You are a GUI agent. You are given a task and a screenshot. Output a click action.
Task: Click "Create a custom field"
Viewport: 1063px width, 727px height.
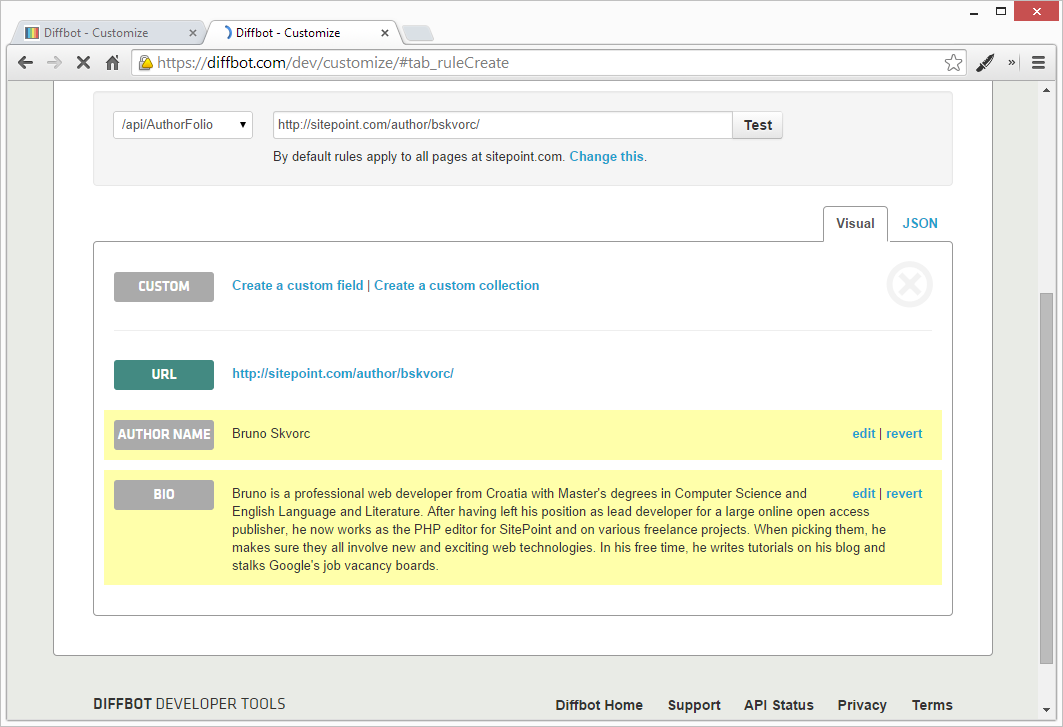pos(297,285)
